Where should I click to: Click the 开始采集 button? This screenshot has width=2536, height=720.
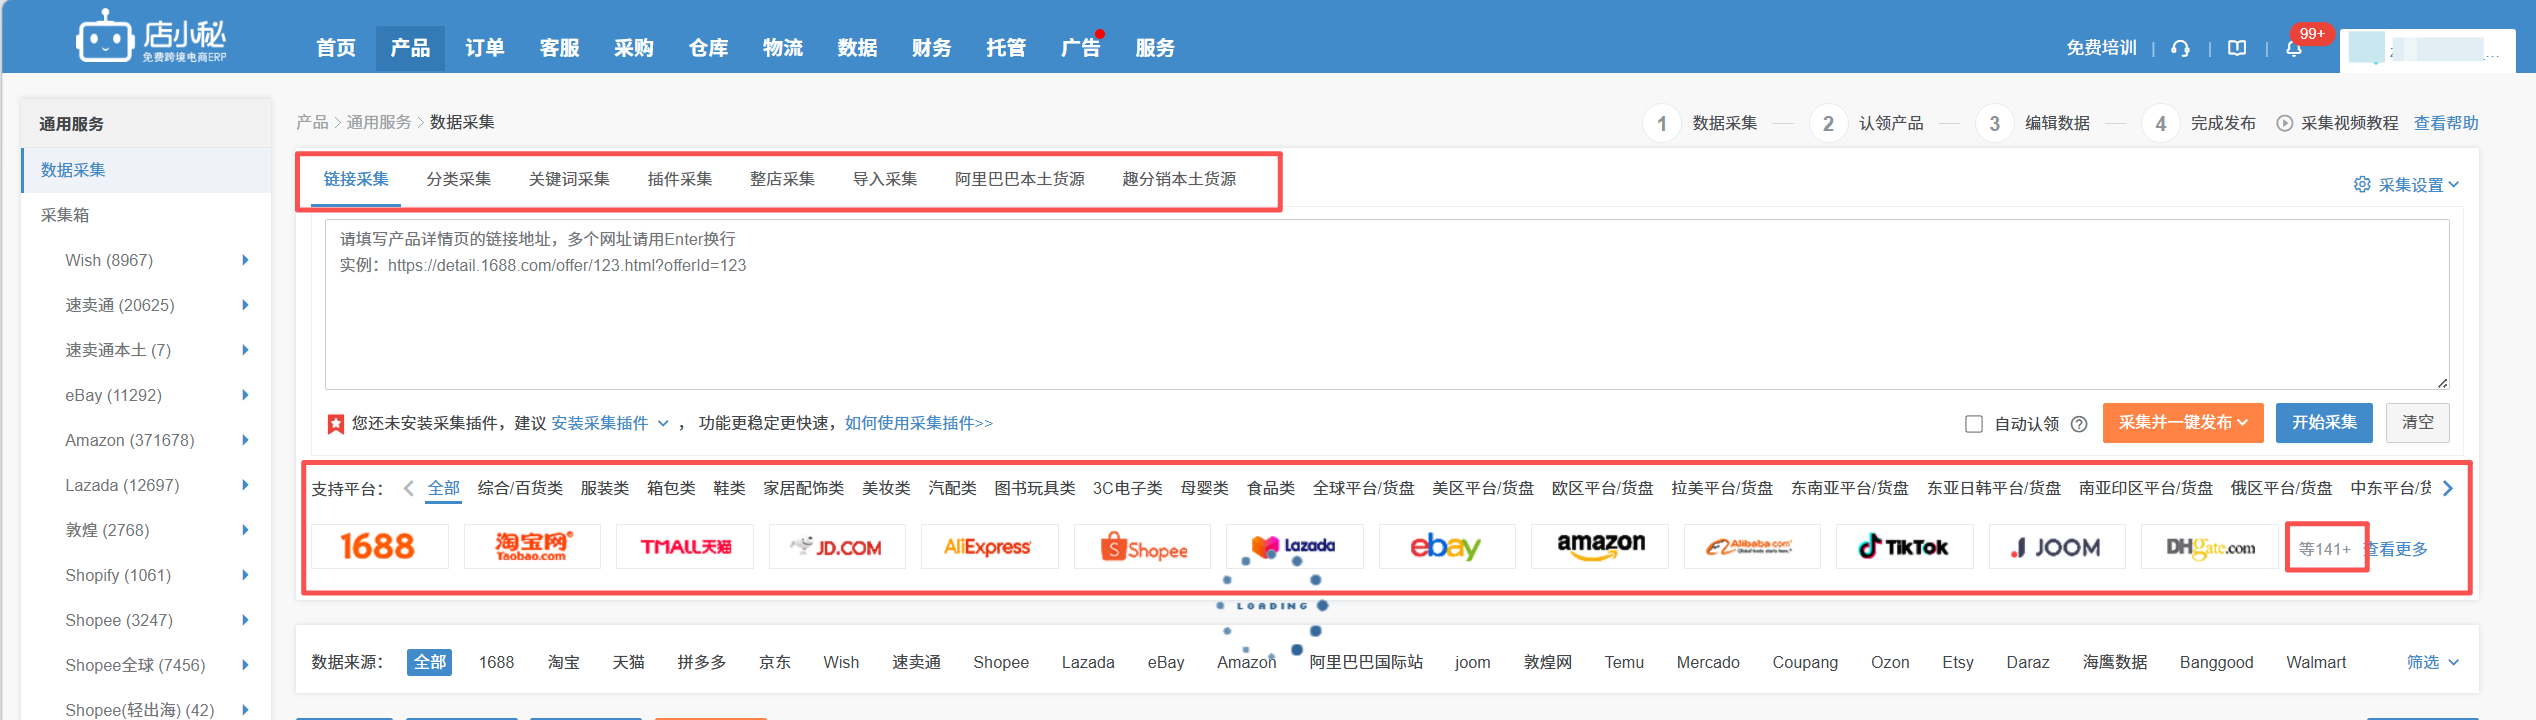coord(2324,423)
